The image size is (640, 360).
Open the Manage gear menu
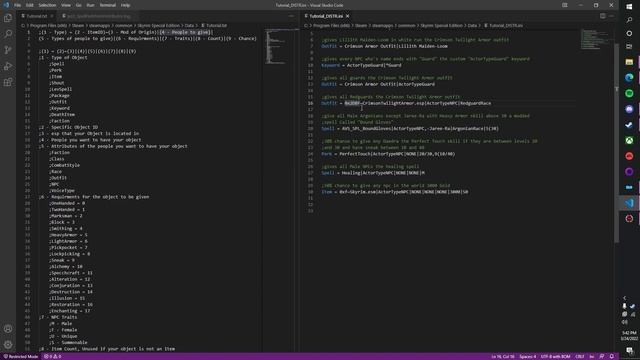(8, 345)
